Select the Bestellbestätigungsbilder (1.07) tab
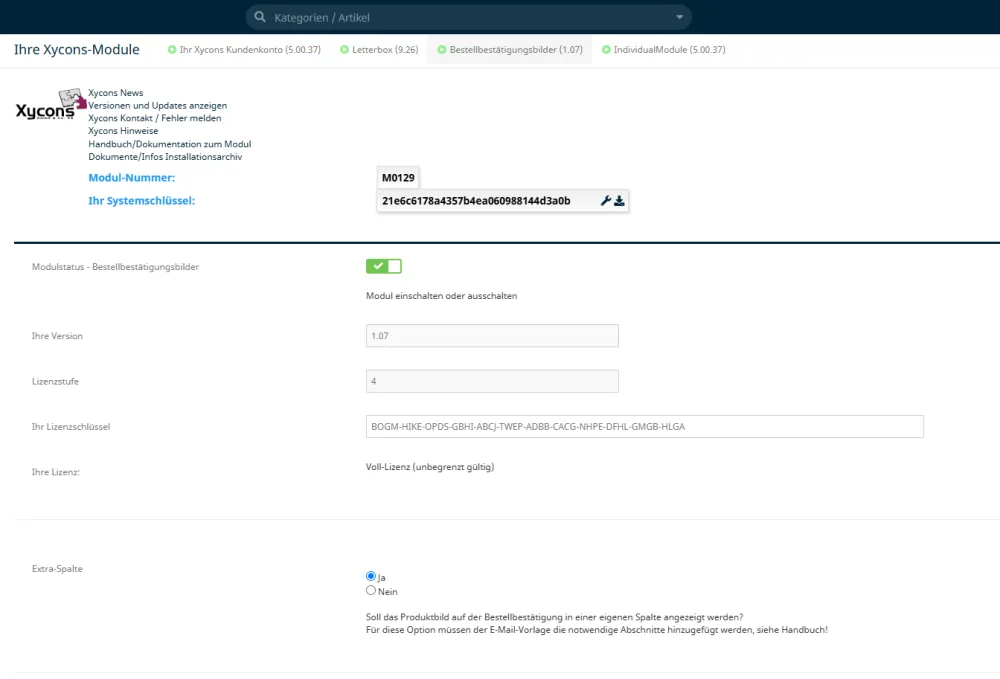Viewport: 1000px width, 679px height. [510, 50]
